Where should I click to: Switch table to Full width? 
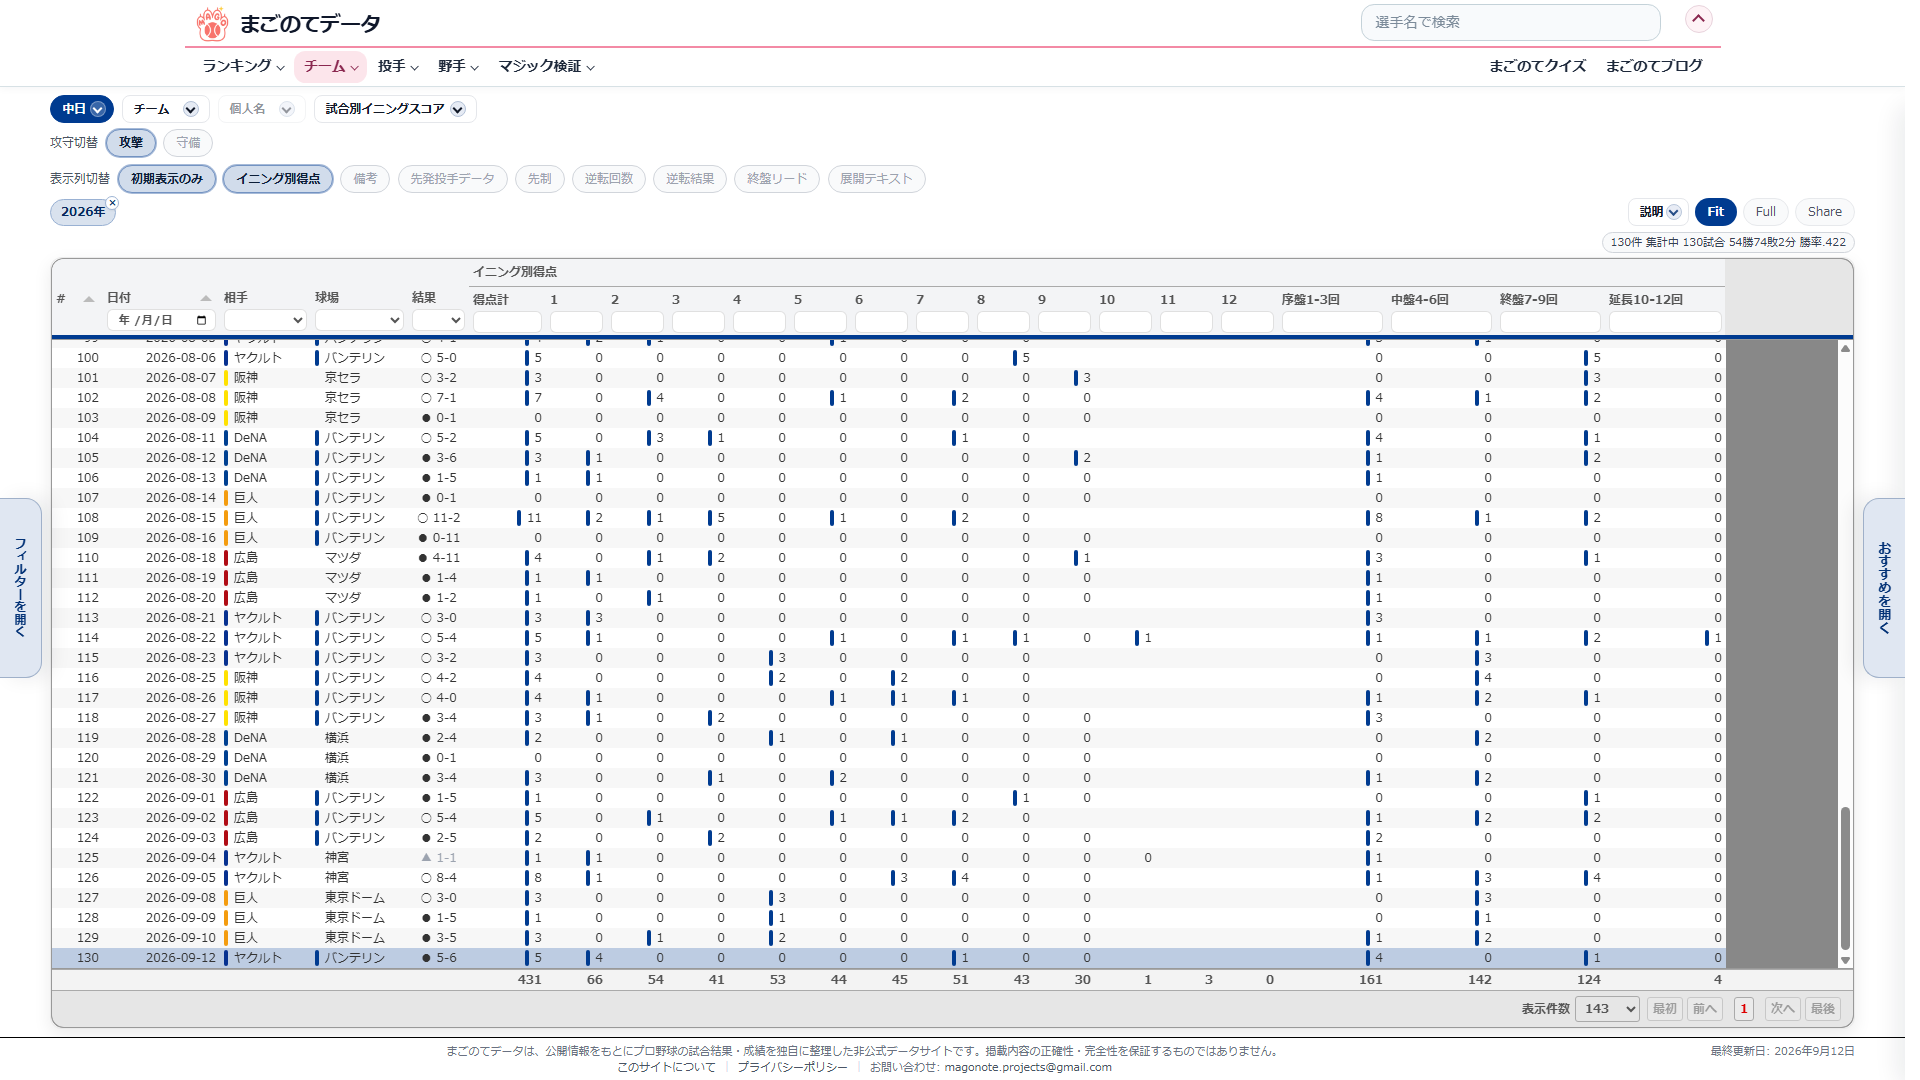tap(1765, 212)
